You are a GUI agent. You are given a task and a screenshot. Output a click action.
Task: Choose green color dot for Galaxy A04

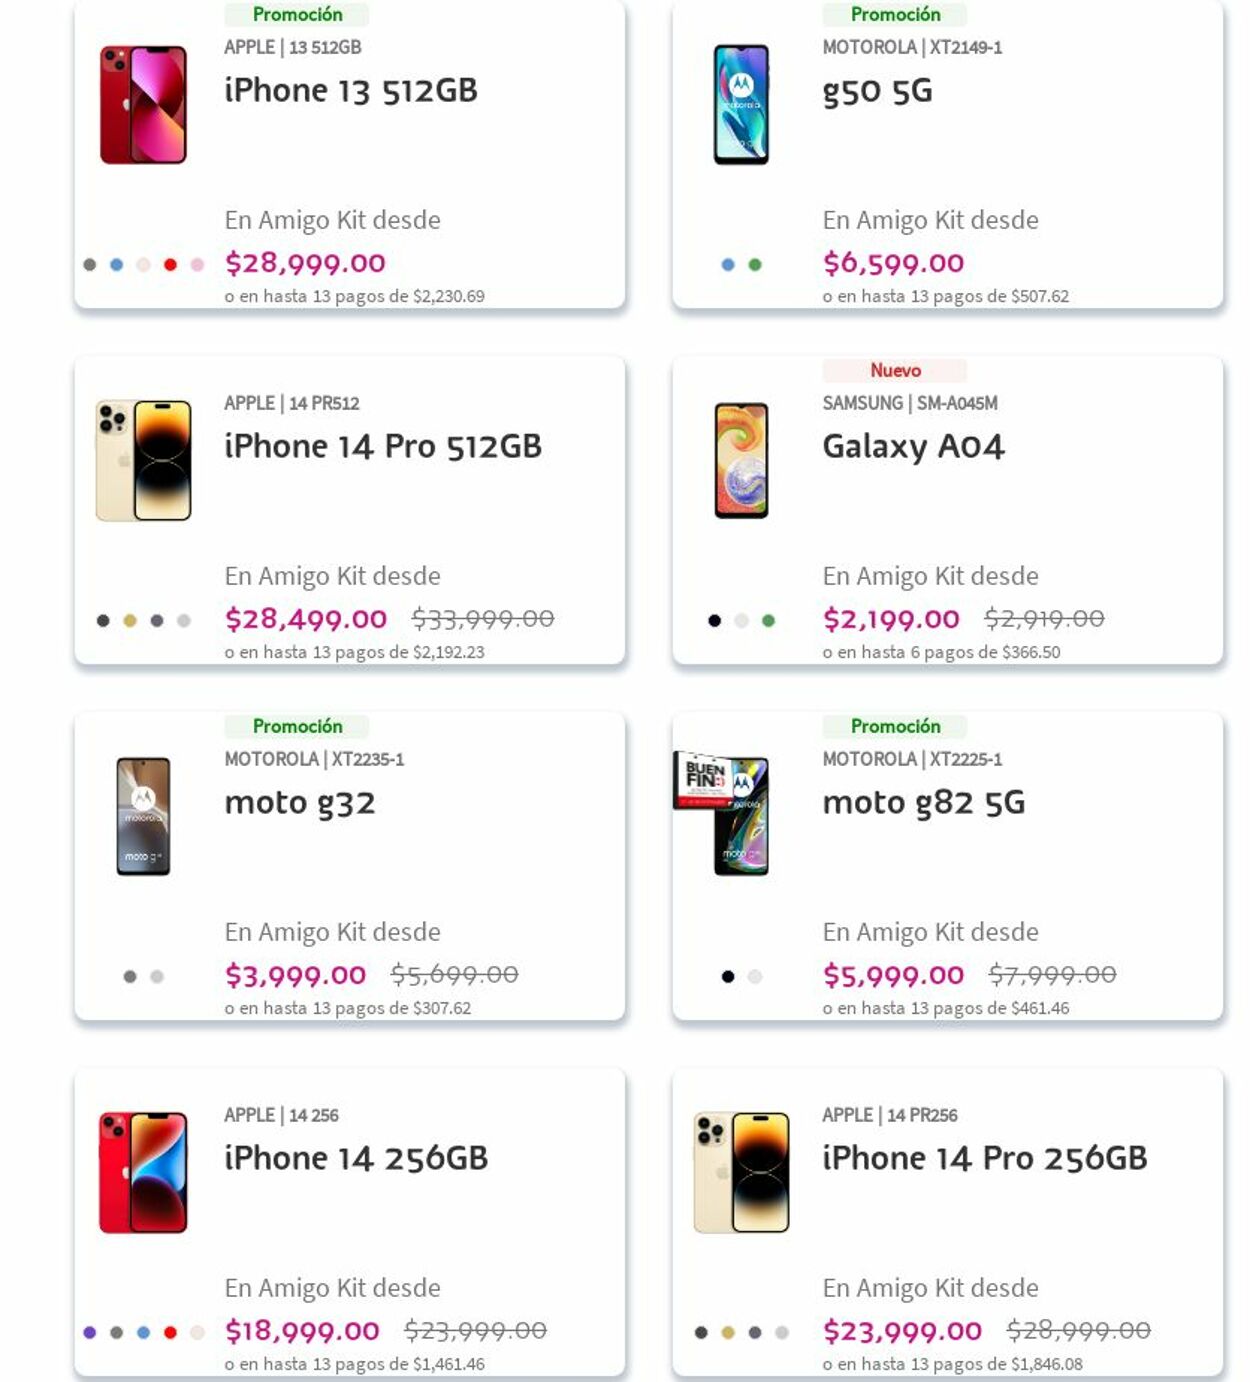[x=768, y=621]
